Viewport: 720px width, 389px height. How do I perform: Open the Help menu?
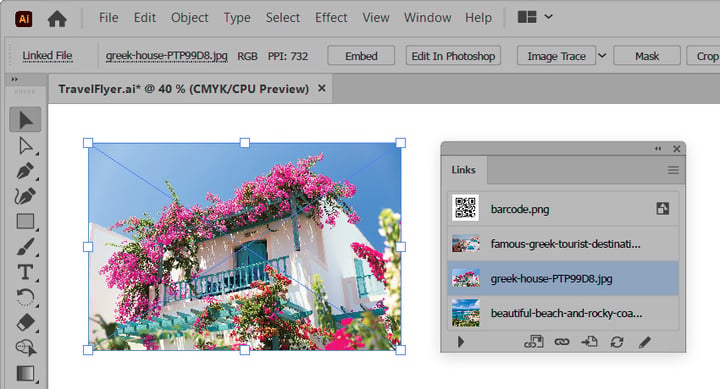click(478, 18)
